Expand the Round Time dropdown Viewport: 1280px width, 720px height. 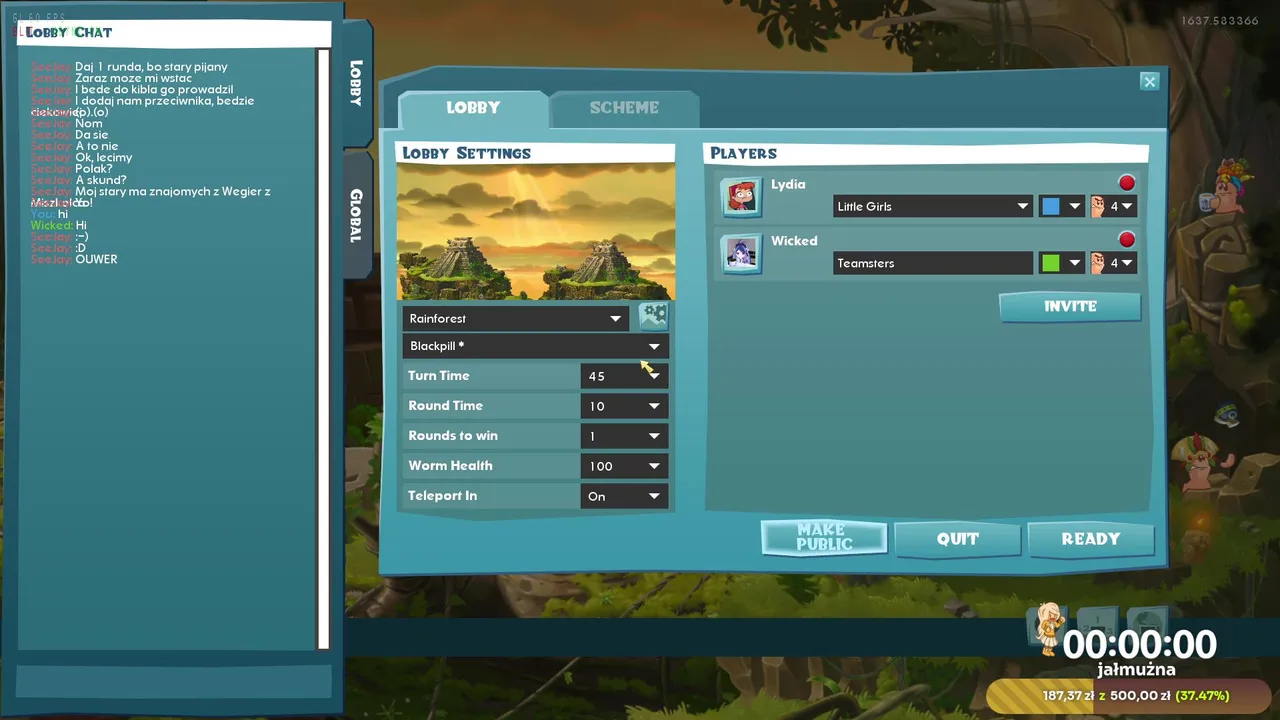624,406
